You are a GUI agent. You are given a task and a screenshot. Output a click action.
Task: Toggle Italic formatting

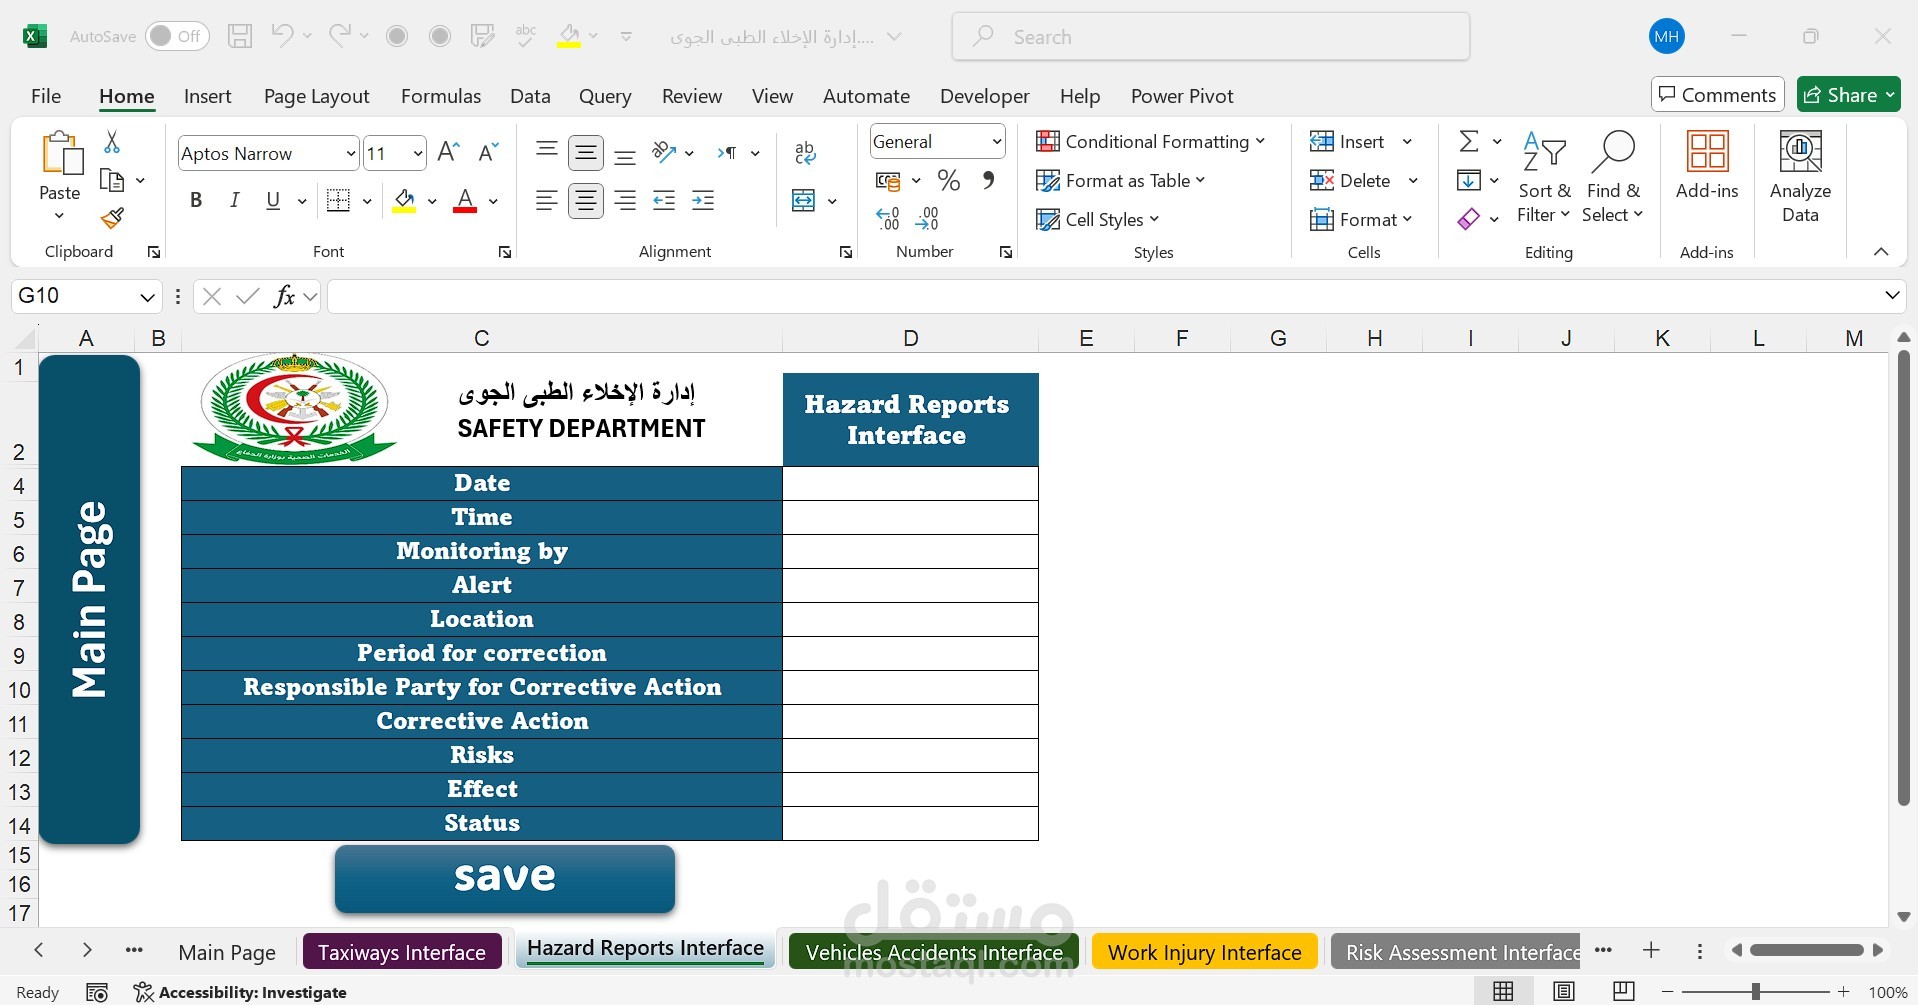tap(234, 200)
